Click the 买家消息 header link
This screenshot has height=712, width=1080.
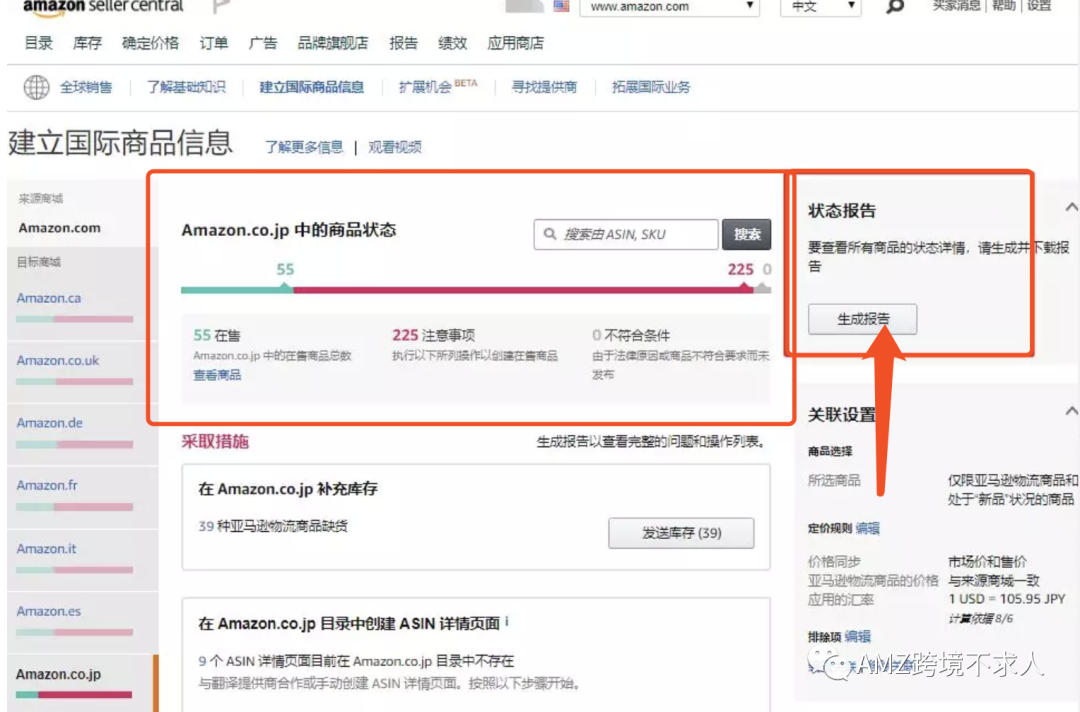pos(957,6)
